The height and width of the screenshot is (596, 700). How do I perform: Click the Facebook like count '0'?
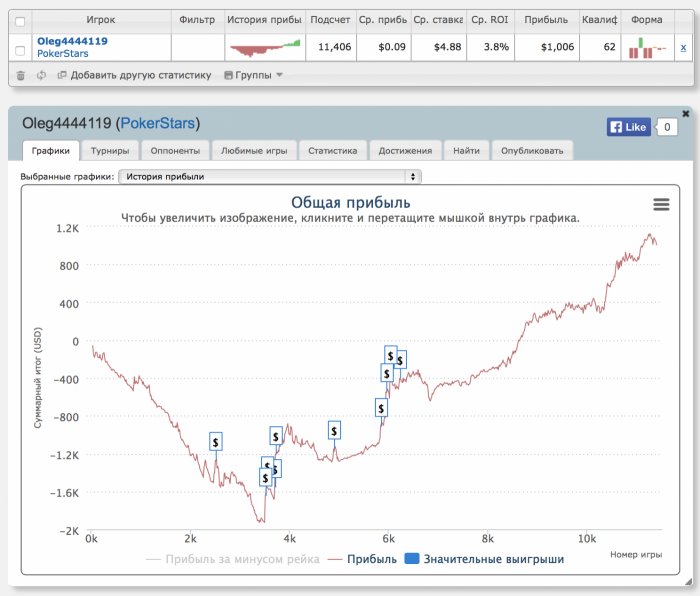pyautogui.click(x=667, y=127)
